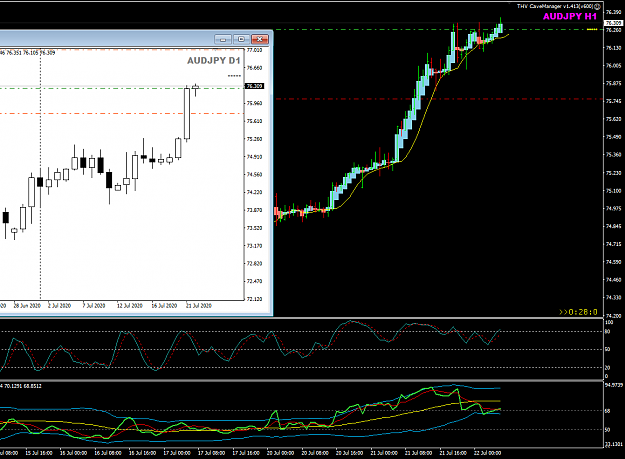Click the highlighted current price on H1 axis

pyautogui.click(x=613, y=24)
